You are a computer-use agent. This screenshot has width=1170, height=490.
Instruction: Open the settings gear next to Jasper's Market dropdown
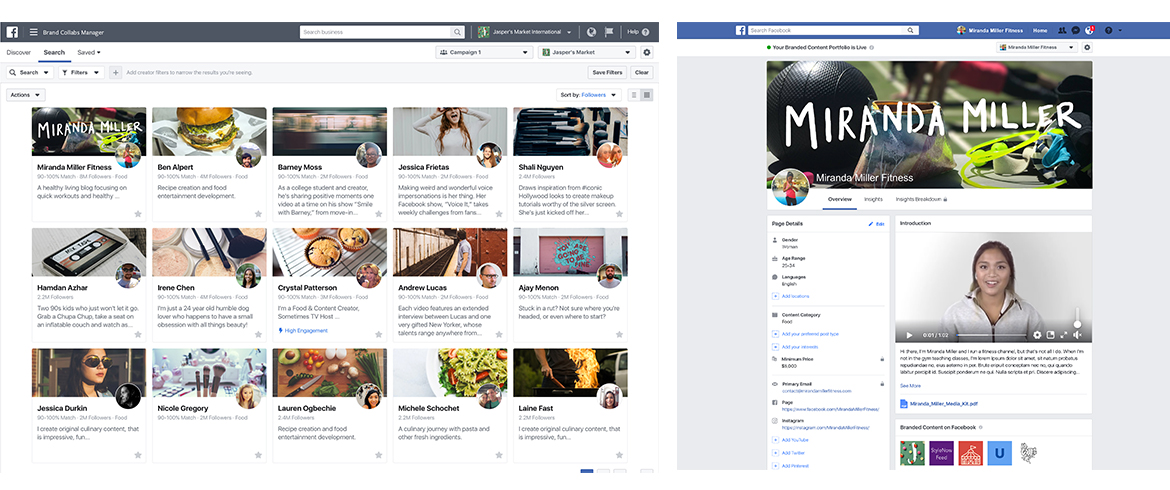tap(646, 53)
